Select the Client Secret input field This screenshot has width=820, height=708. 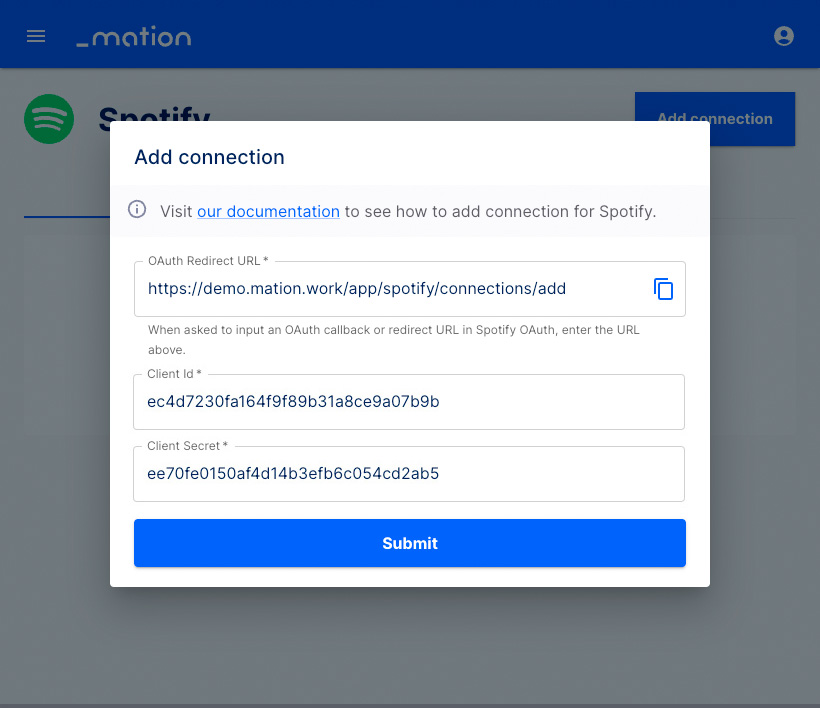[408, 474]
